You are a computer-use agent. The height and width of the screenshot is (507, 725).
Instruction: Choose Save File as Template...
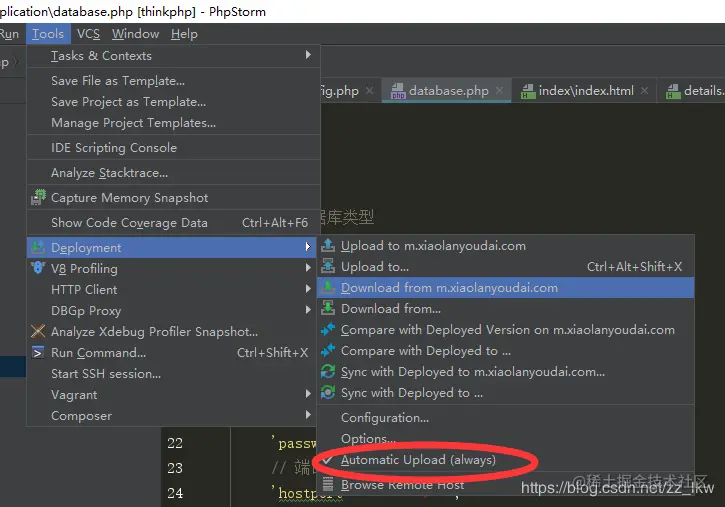coord(173,81)
